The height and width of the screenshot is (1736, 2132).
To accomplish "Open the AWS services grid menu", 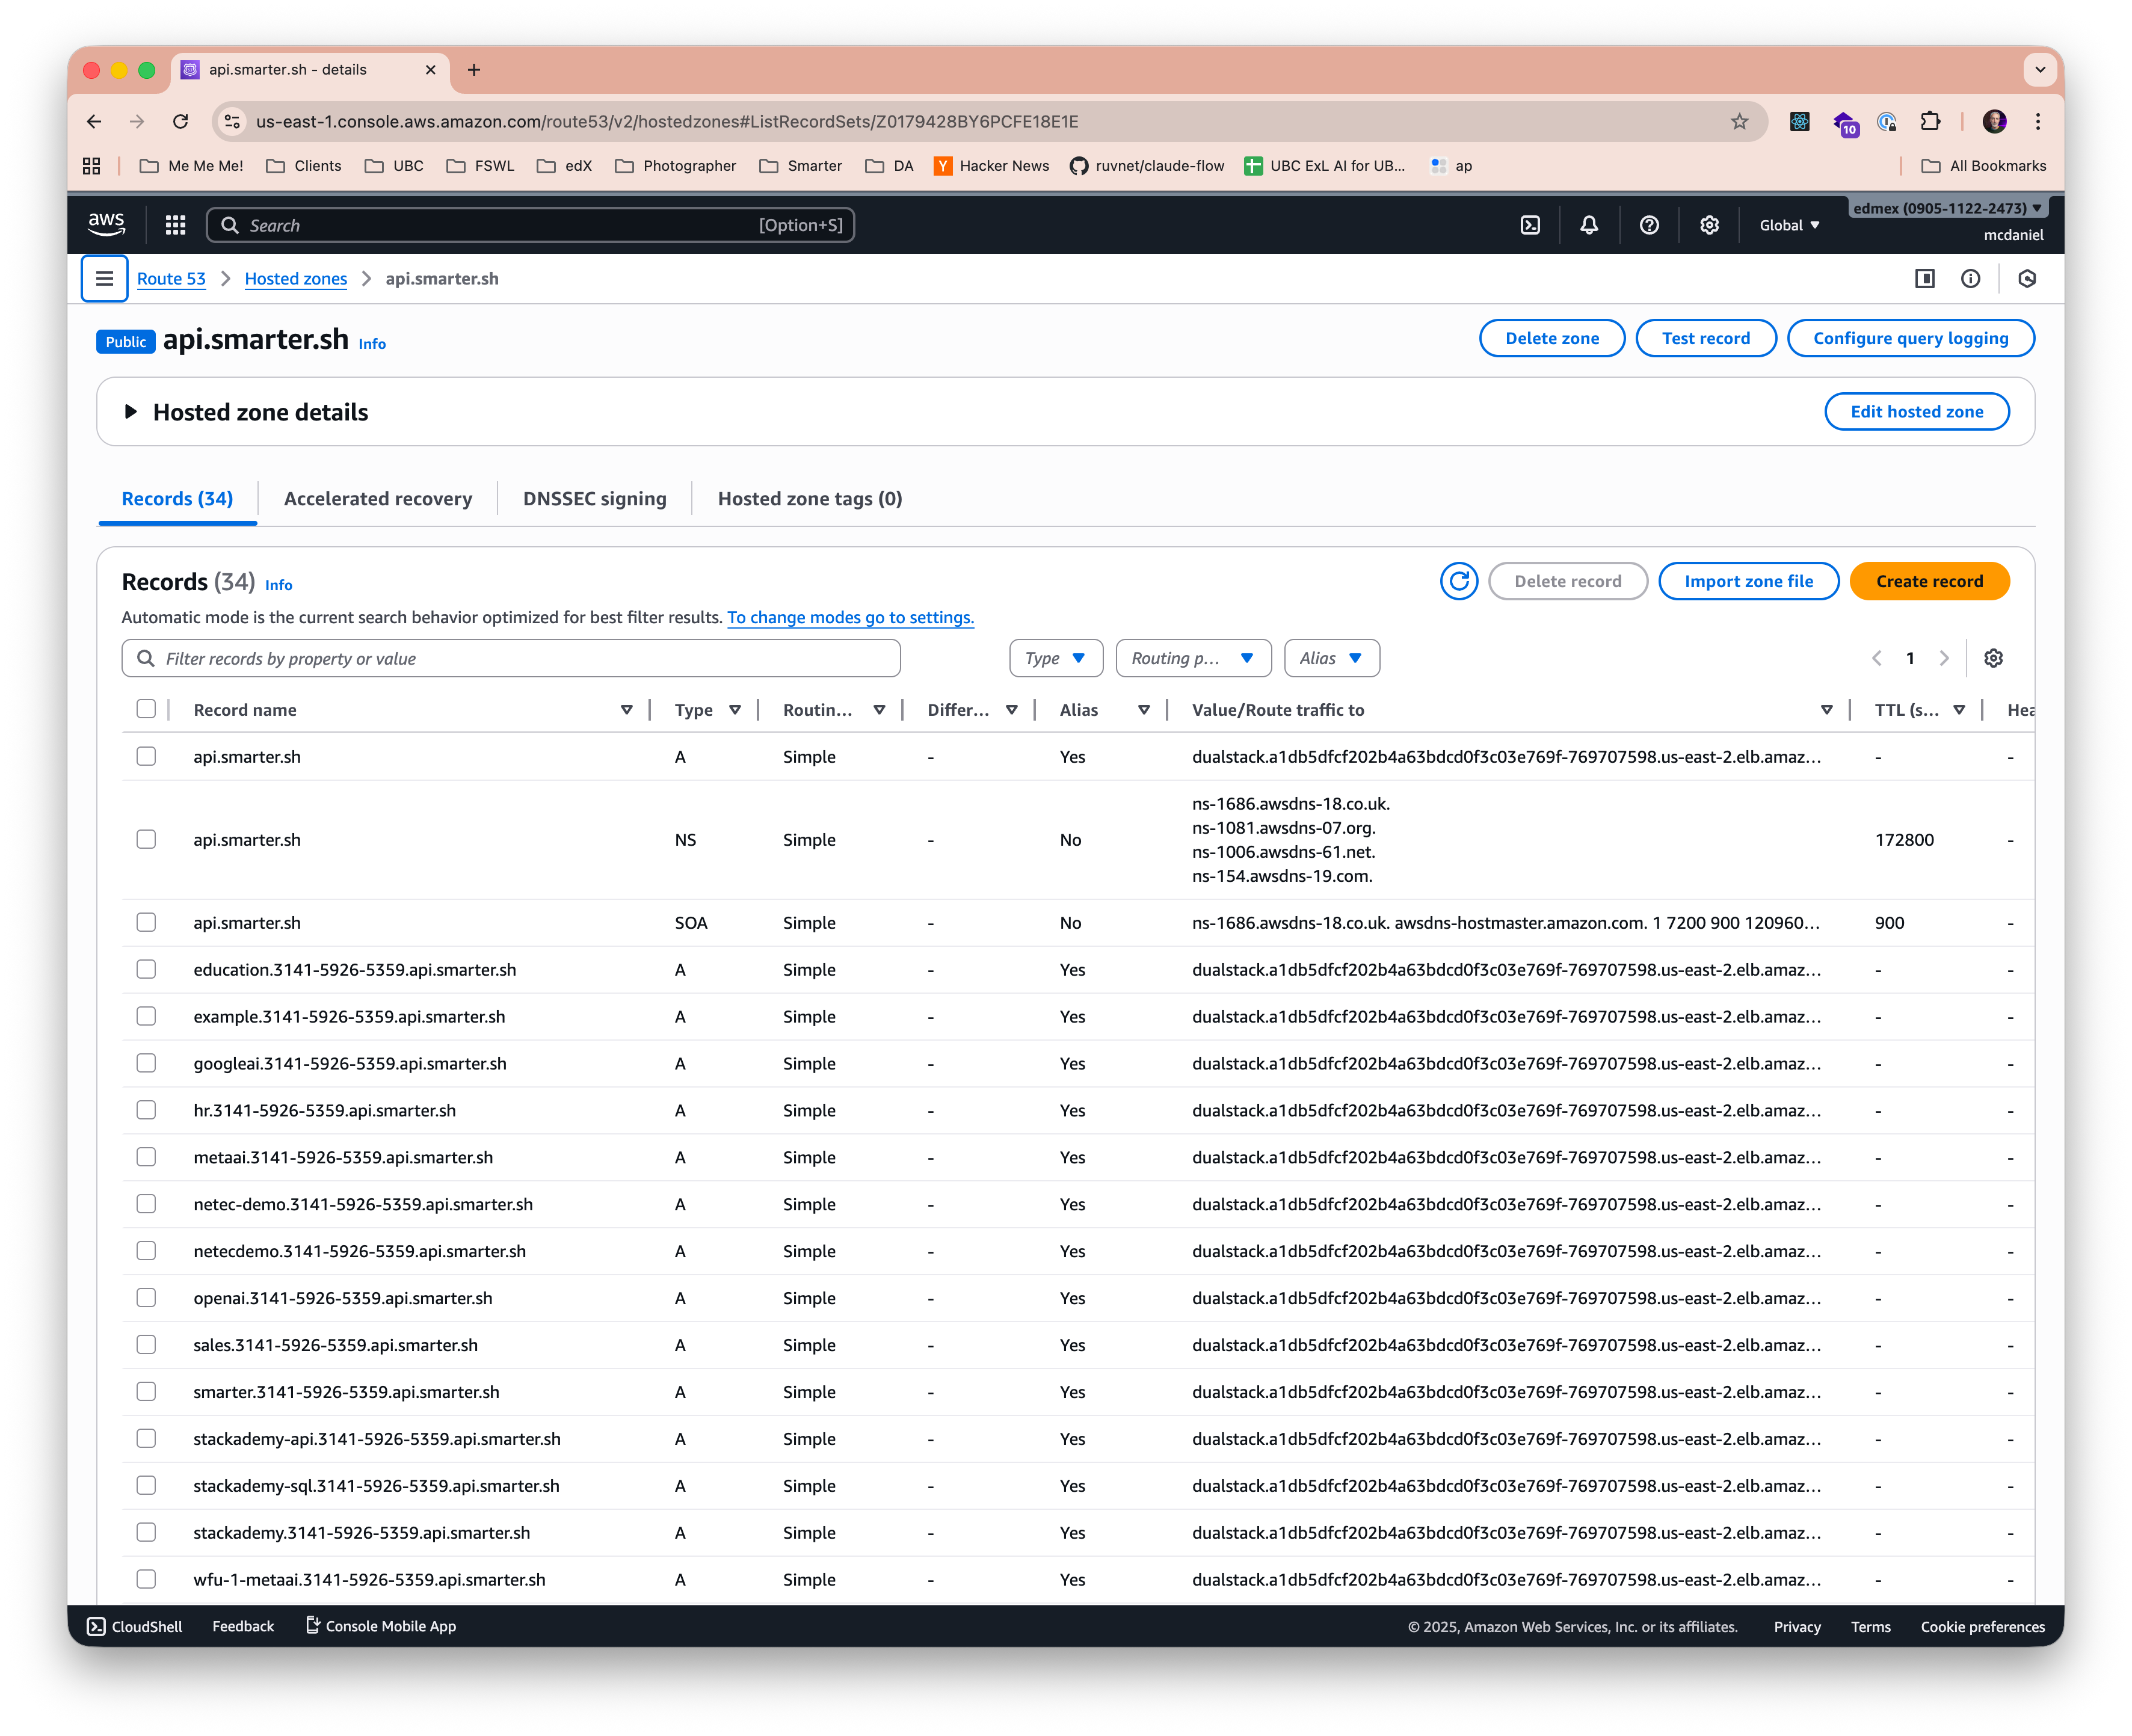I will coord(175,225).
